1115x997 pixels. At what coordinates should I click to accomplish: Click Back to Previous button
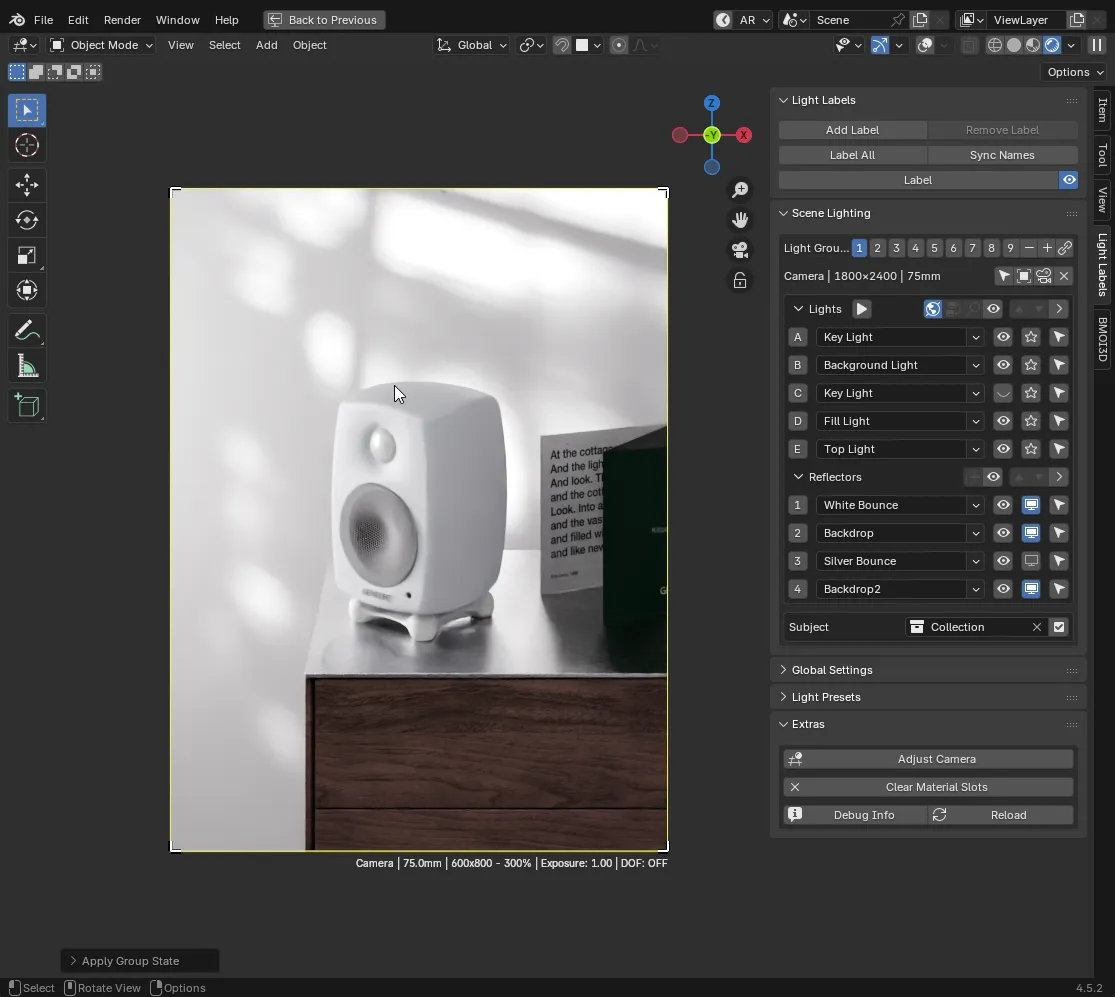[x=324, y=20]
